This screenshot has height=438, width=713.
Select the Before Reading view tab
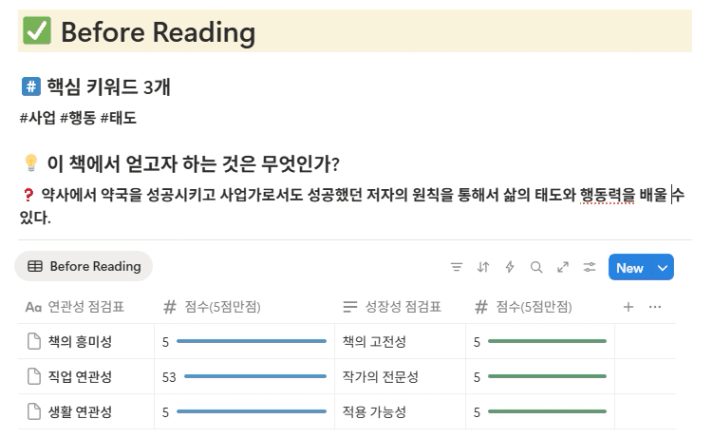point(84,267)
